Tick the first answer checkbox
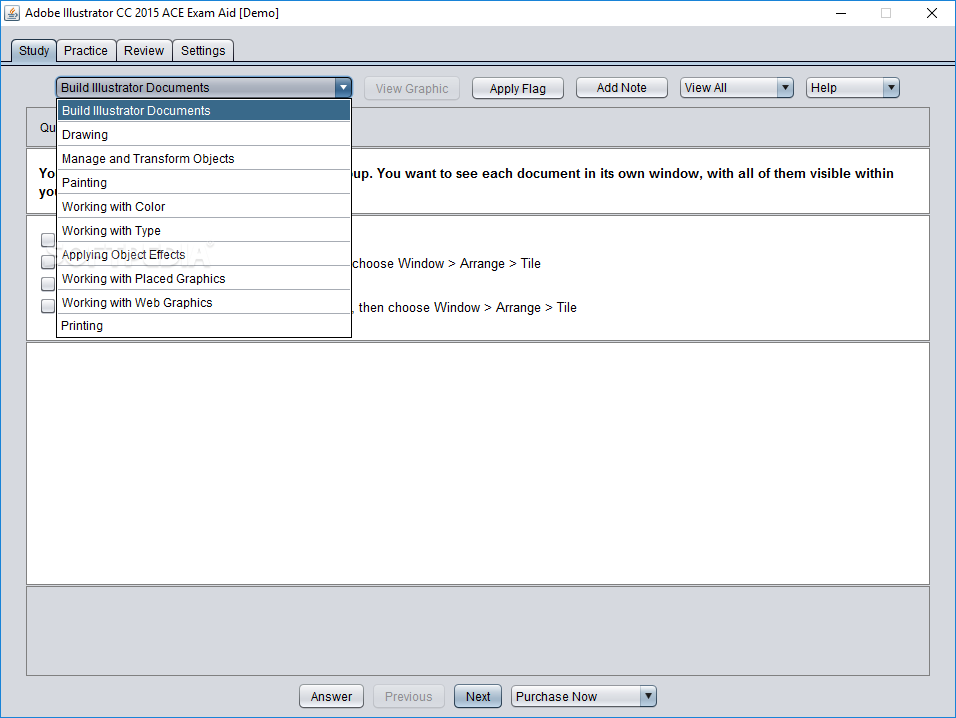This screenshot has width=956, height=718. pyautogui.click(x=48, y=240)
